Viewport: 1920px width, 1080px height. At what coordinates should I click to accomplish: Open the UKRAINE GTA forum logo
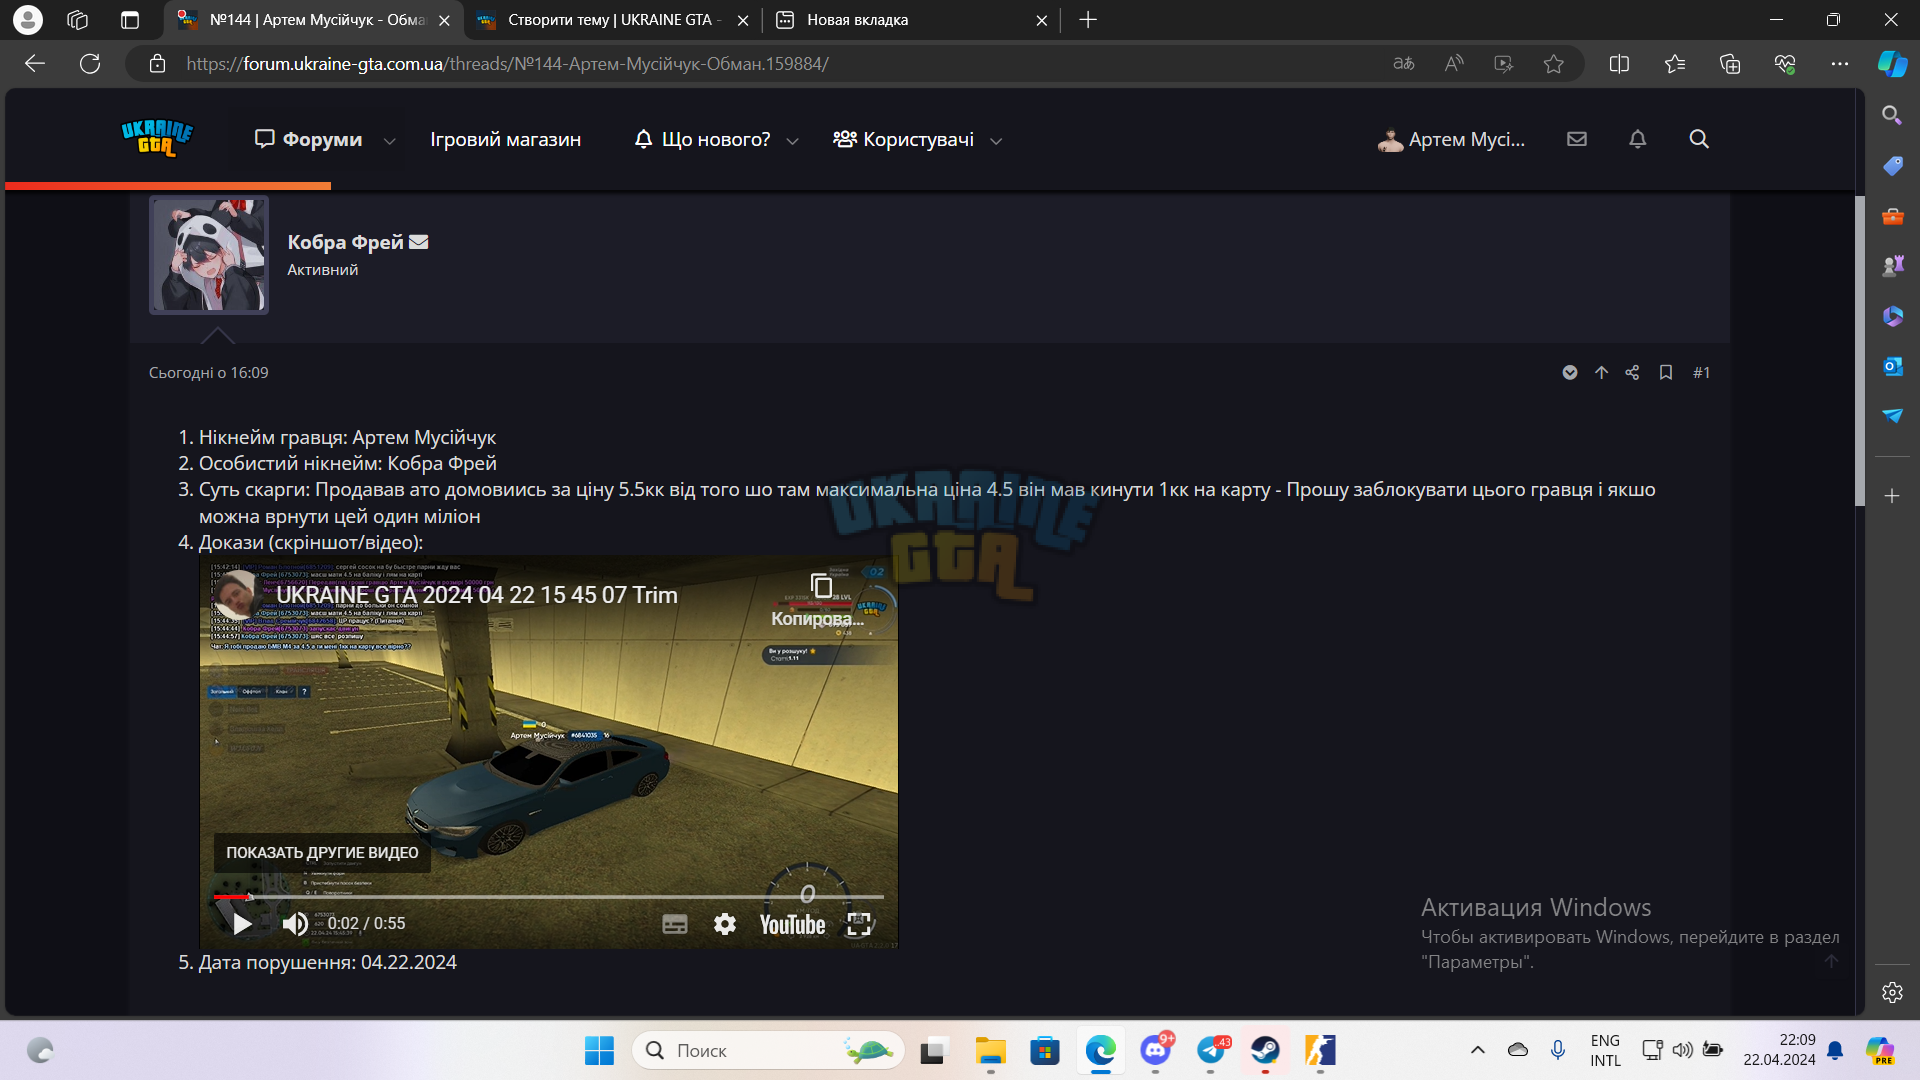click(x=157, y=139)
